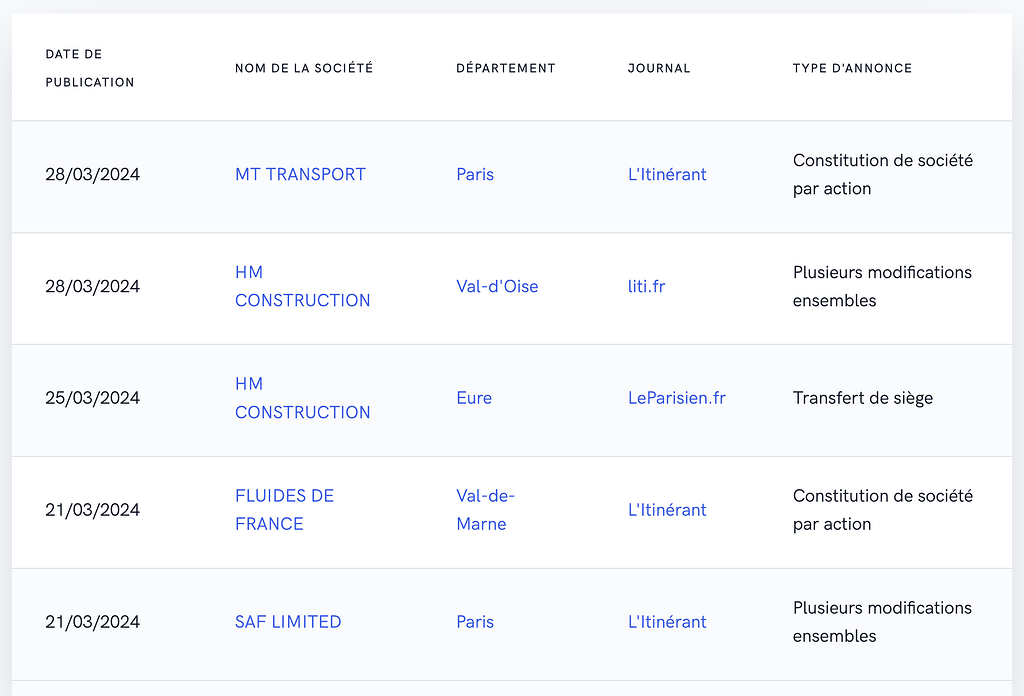Open the MT TRANSPORT company link
This screenshot has height=696, width=1024.
[300, 174]
